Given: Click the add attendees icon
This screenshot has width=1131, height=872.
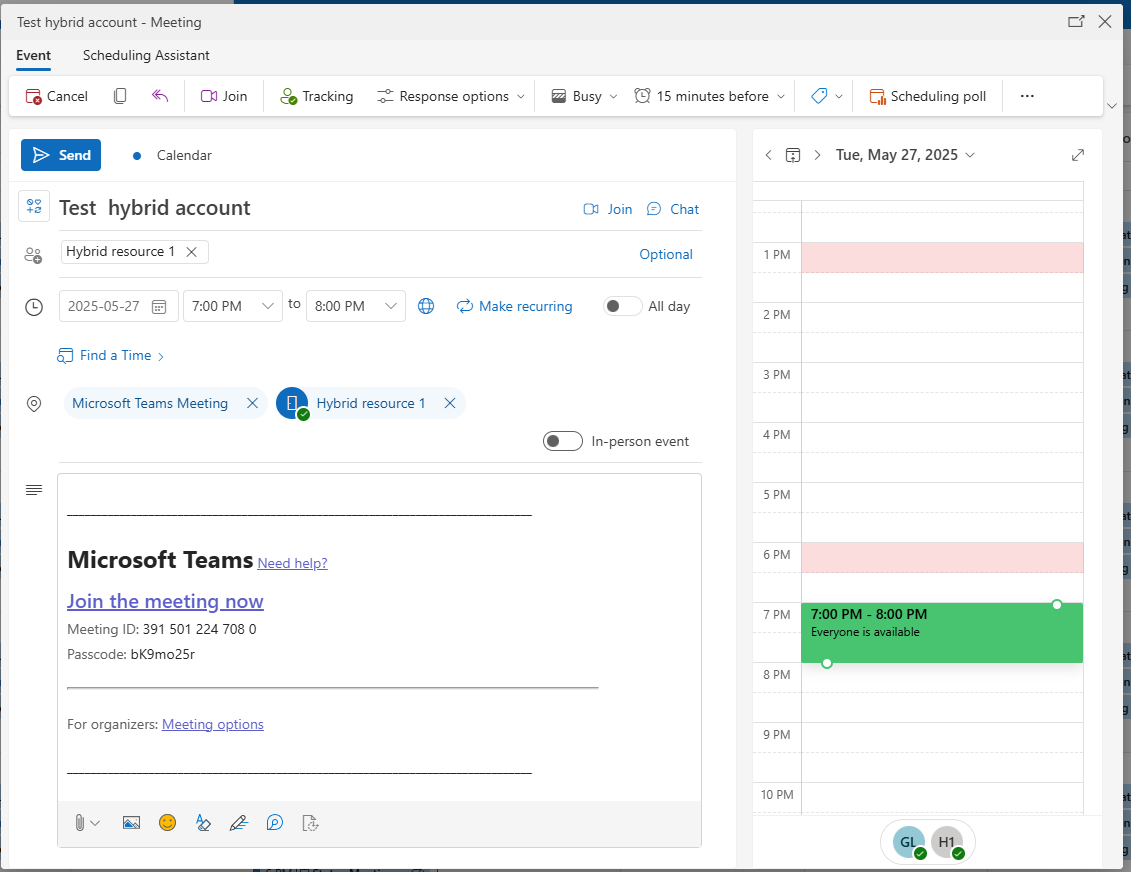Looking at the screenshot, I should [x=33, y=255].
